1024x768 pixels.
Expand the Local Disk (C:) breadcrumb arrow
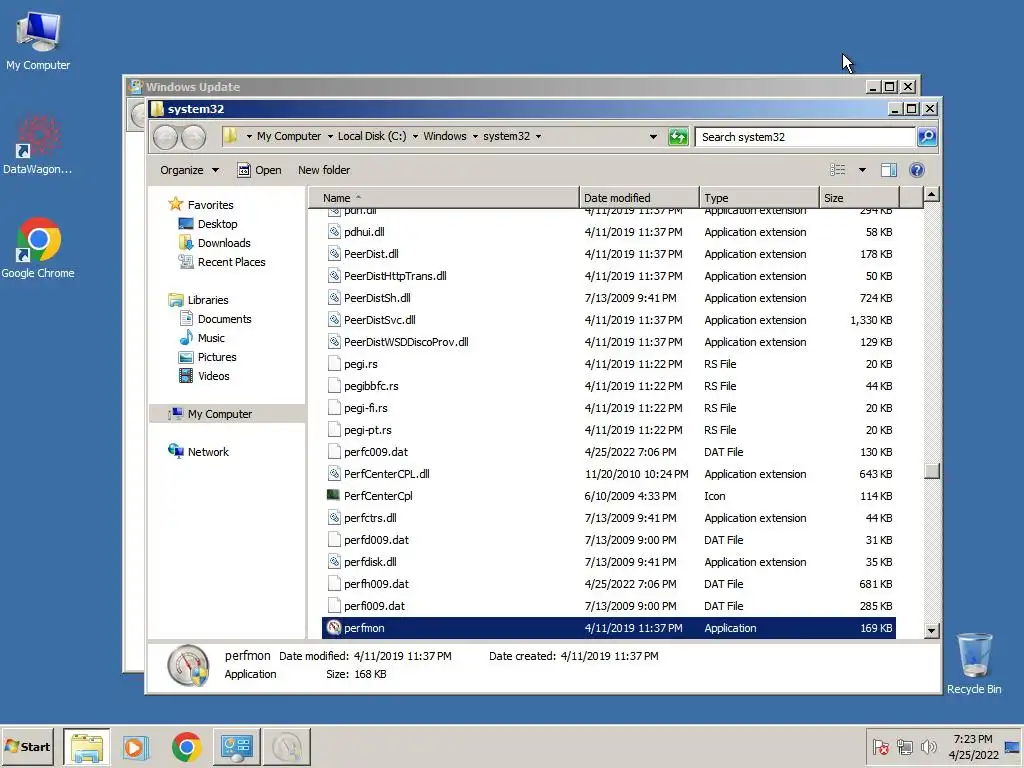[x=415, y=136]
